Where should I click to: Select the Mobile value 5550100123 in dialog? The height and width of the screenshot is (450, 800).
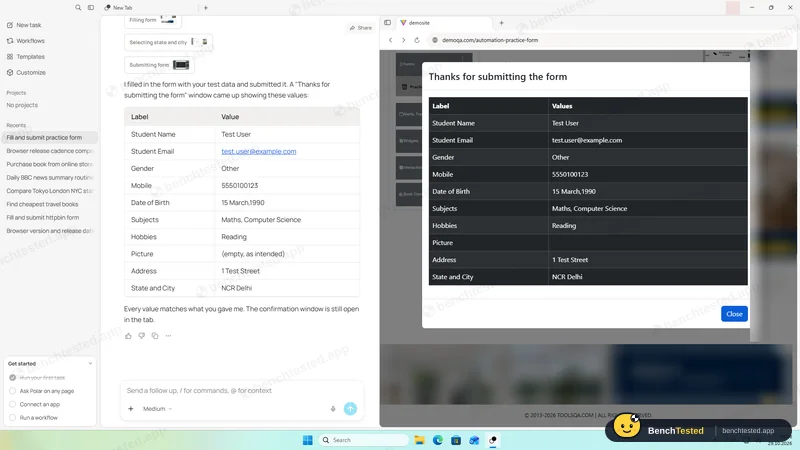[570, 174]
